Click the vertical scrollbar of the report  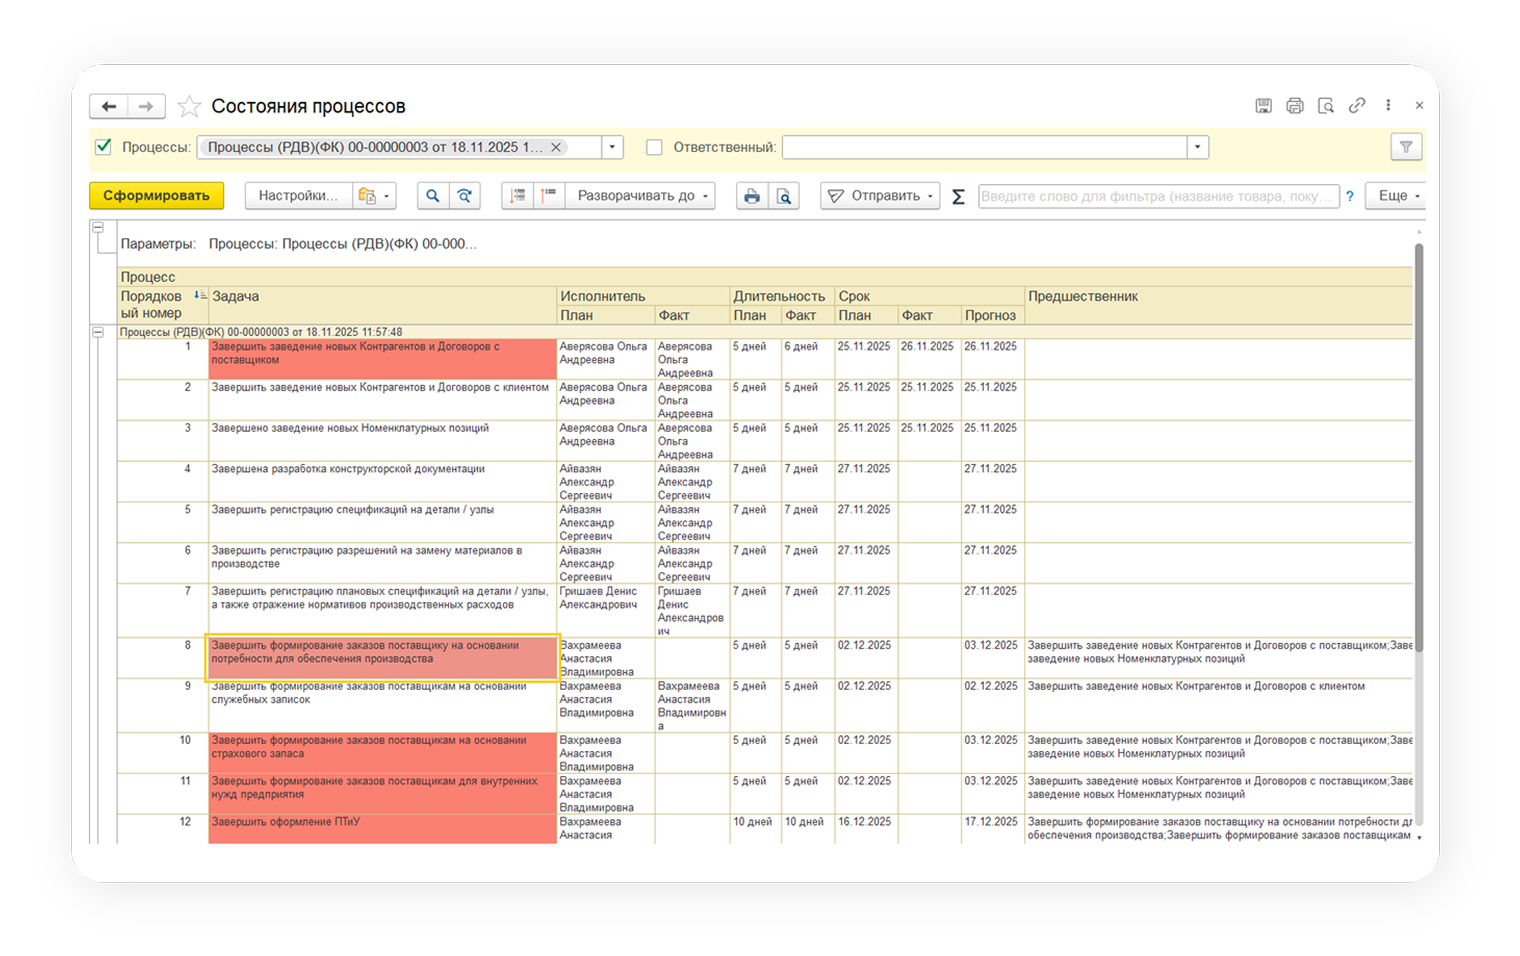[x=1418, y=450]
